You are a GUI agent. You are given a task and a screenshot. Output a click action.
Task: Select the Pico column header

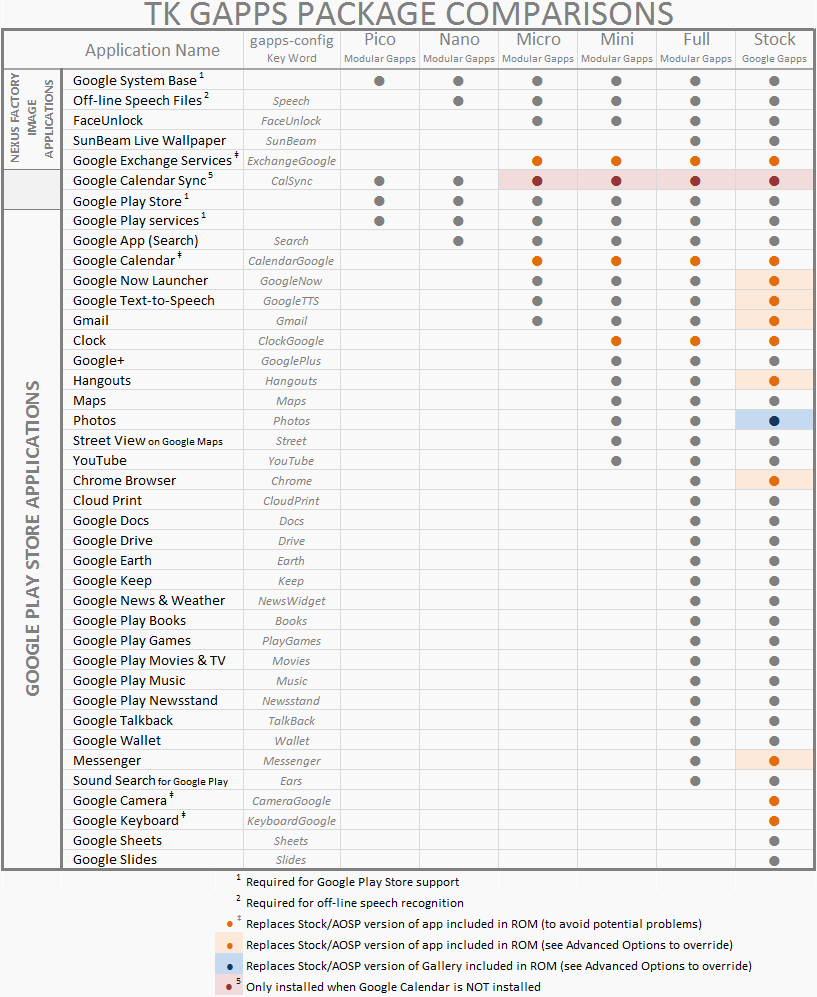[379, 47]
